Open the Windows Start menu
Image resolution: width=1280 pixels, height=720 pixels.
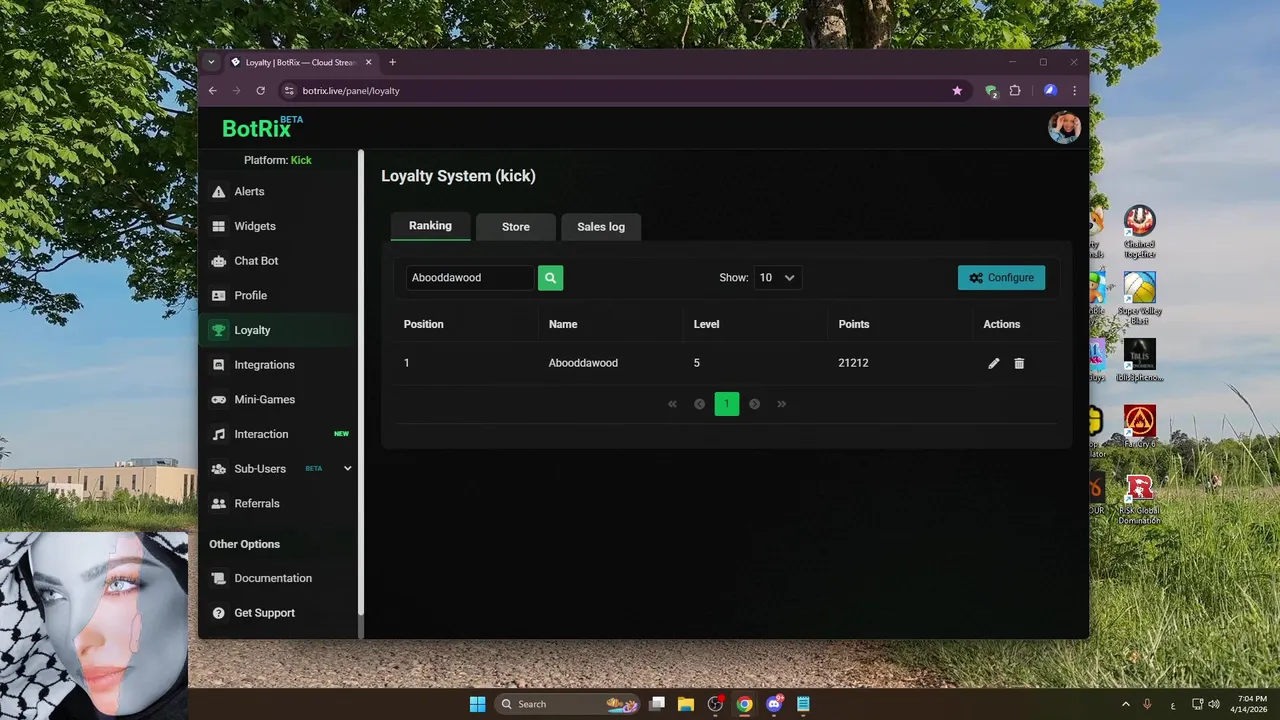pos(478,704)
